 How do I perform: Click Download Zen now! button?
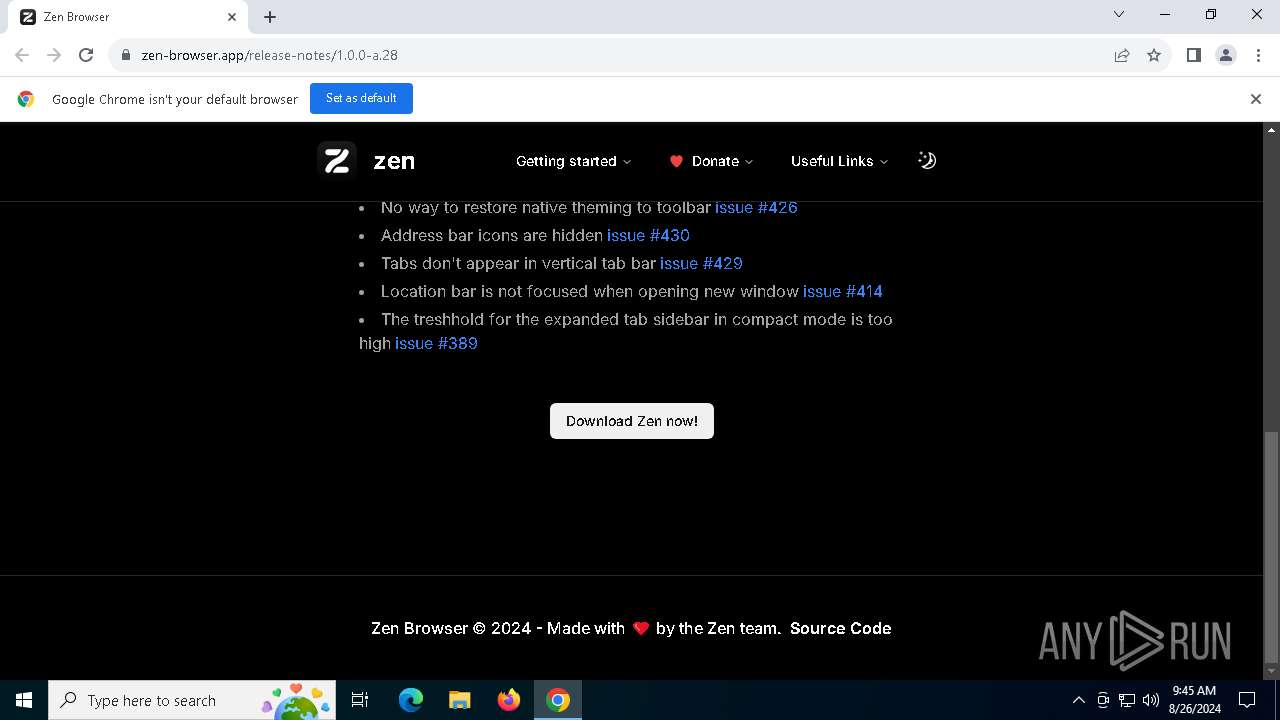pos(632,421)
